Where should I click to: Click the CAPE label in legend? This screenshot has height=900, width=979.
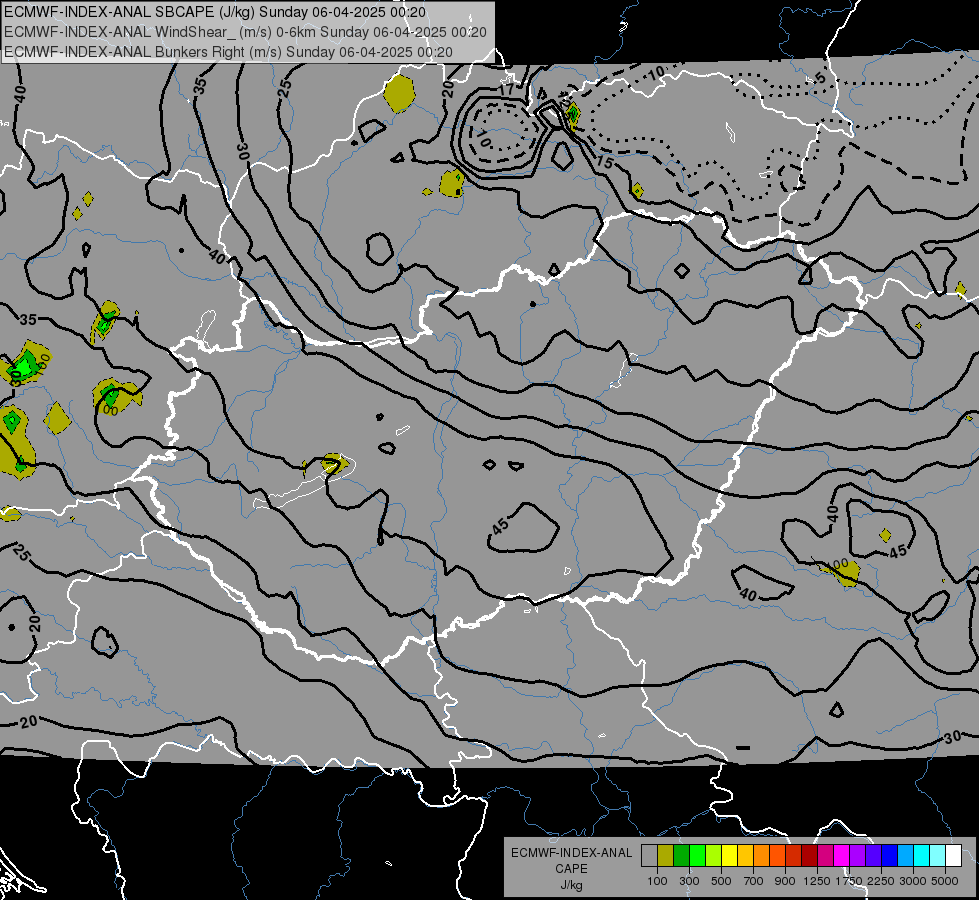[x=571, y=869]
